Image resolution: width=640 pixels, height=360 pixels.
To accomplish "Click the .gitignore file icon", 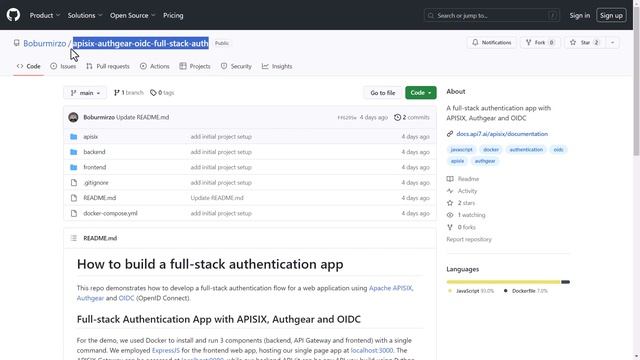I will coord(73,182).
